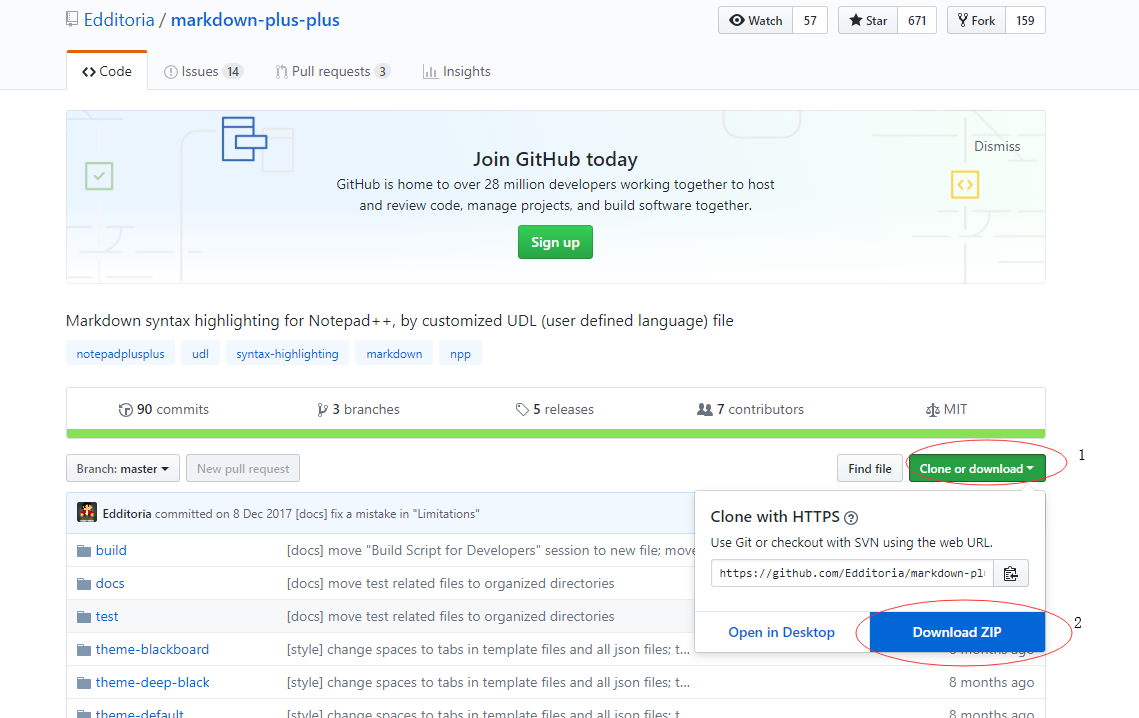This screenshot has height=718, width=1139.
Task: Click the green Sign up button
Action: [555, 242]
